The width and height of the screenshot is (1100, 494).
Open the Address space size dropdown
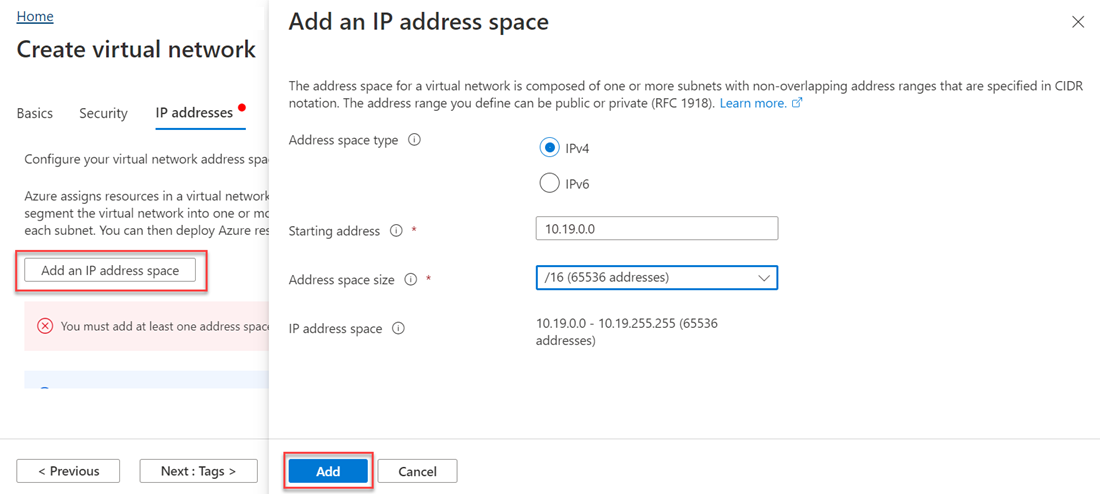(656, 277)
